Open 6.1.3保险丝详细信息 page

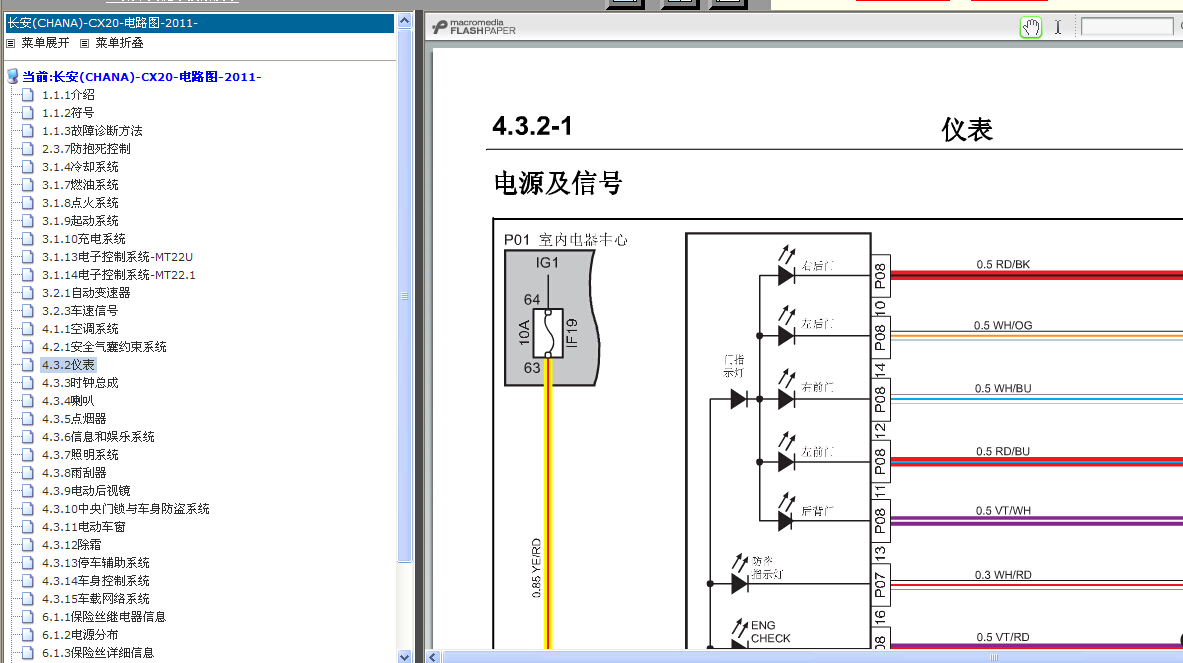[98, 653]
